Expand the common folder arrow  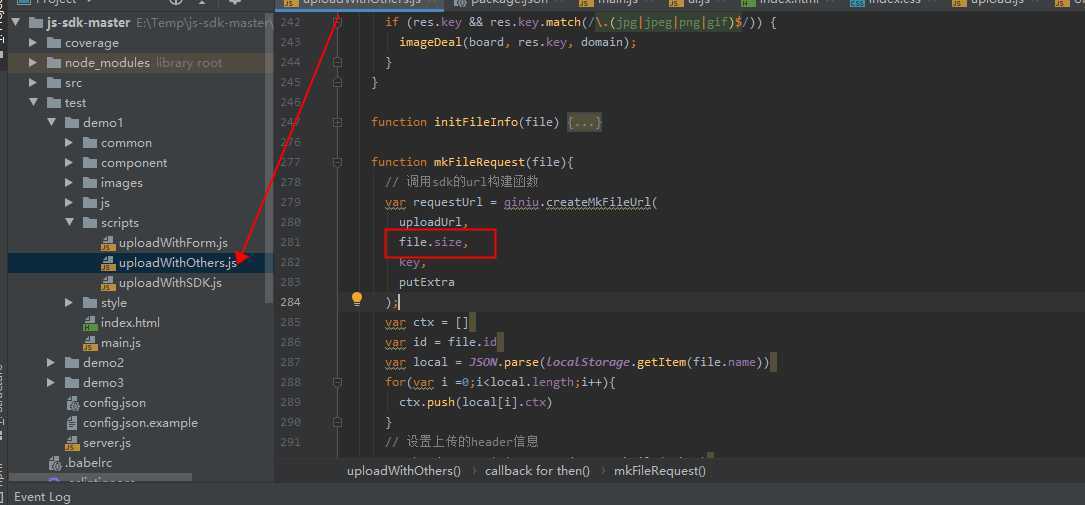(x=69, y=143)
